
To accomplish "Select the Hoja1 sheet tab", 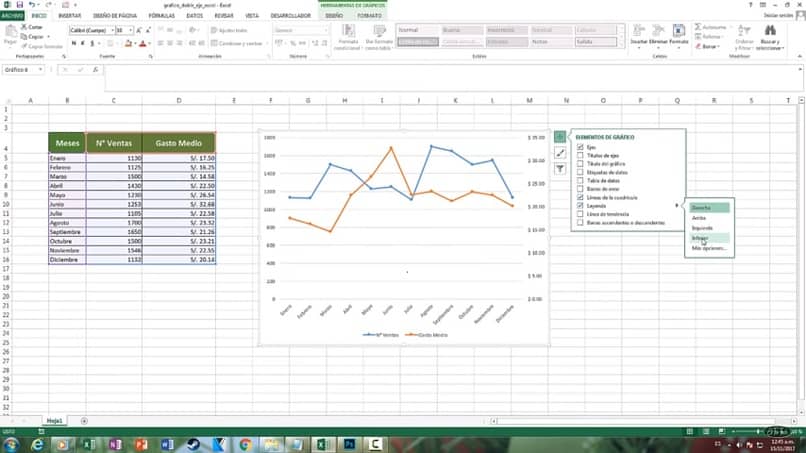I will (54, 421).
